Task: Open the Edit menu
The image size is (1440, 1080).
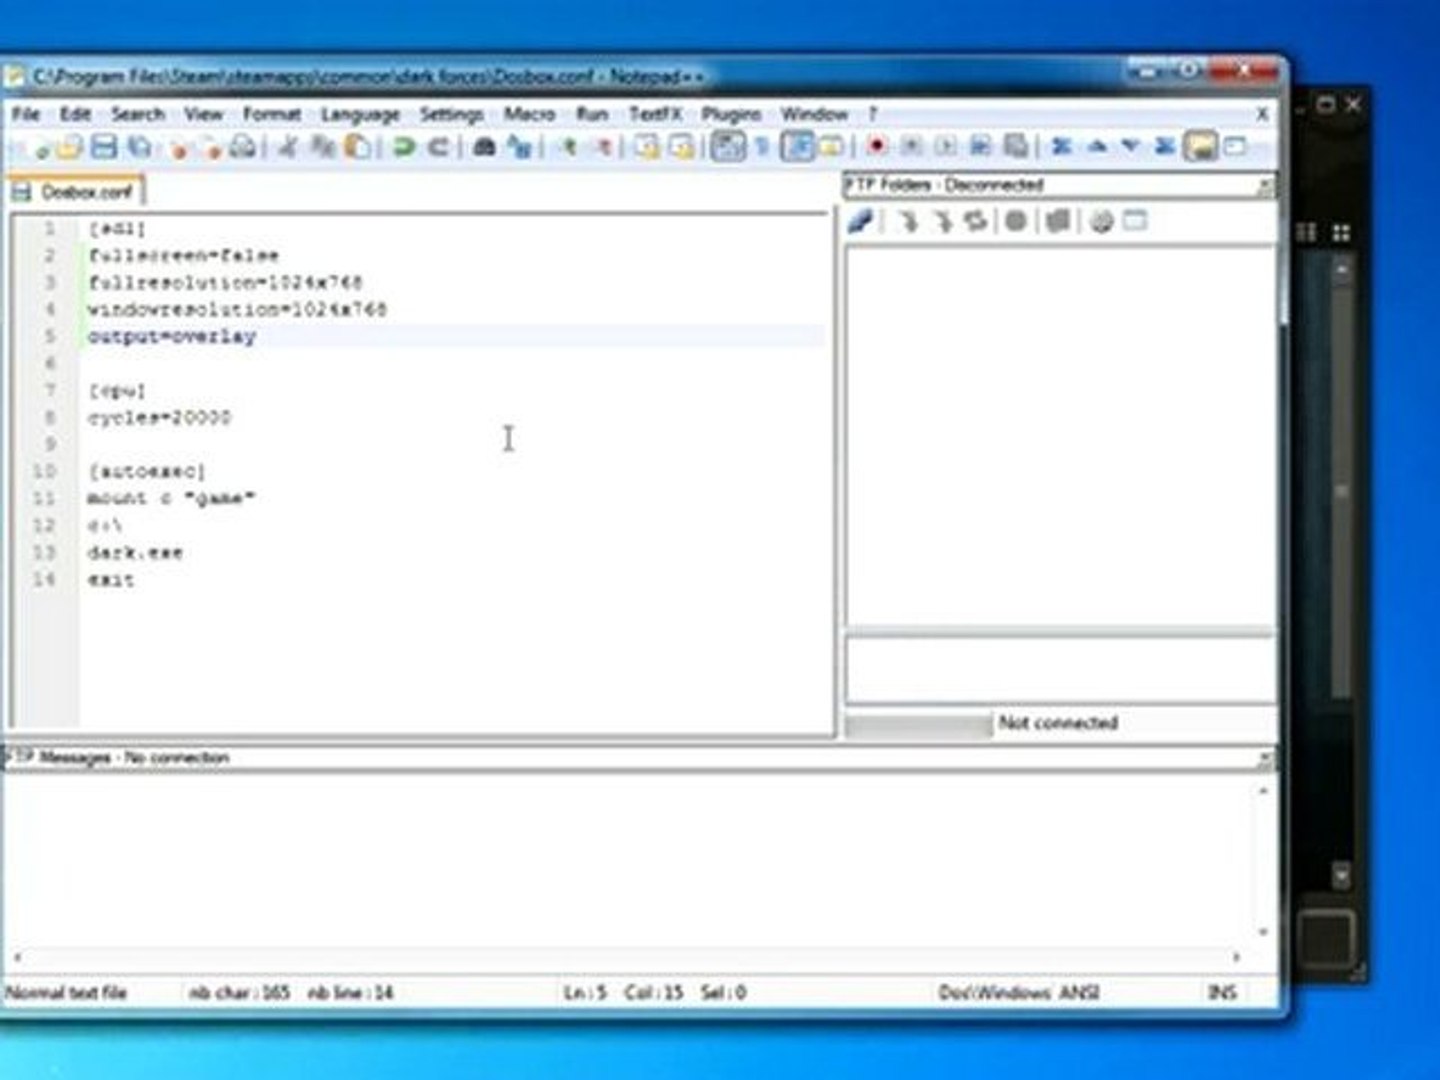Action: (75, 114)
